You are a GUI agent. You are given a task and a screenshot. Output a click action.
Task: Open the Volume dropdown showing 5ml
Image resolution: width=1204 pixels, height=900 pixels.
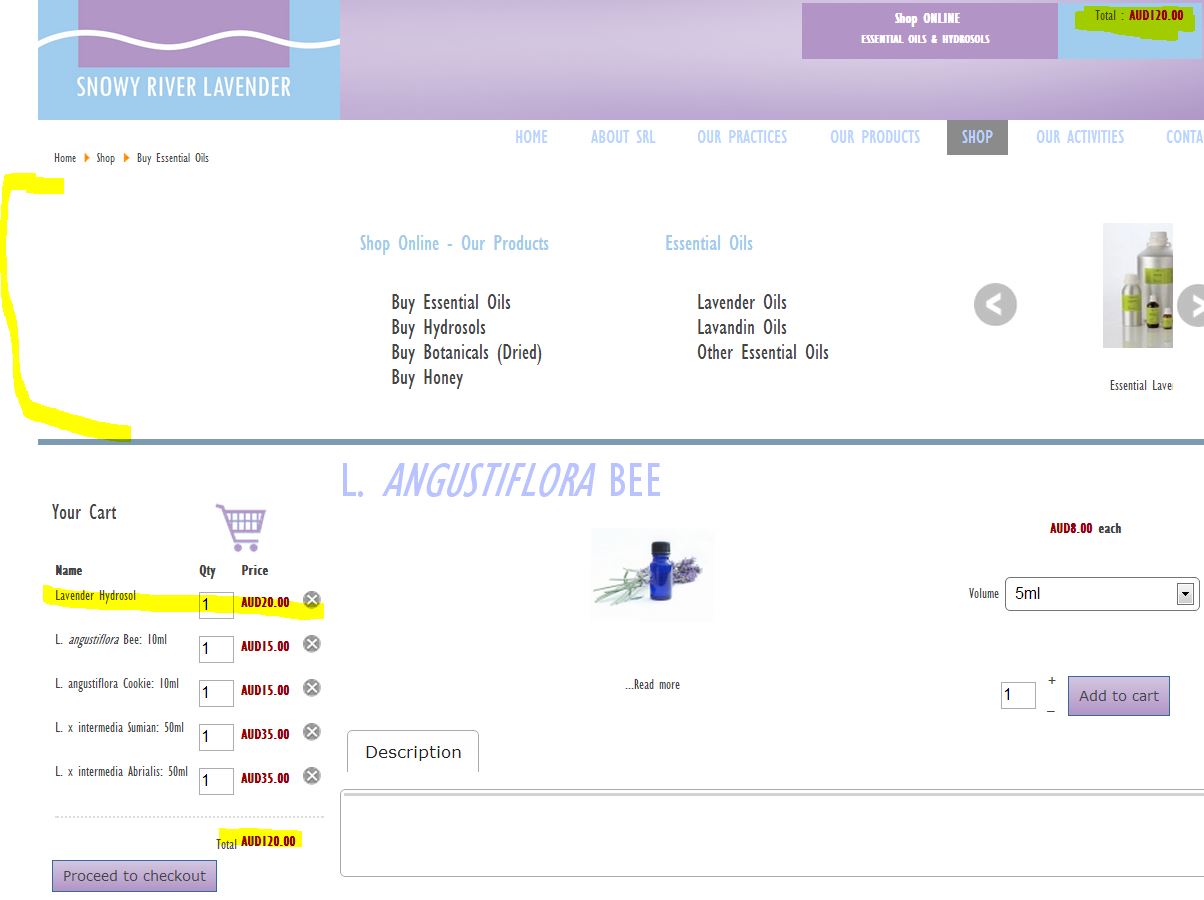pos(1102,593)
